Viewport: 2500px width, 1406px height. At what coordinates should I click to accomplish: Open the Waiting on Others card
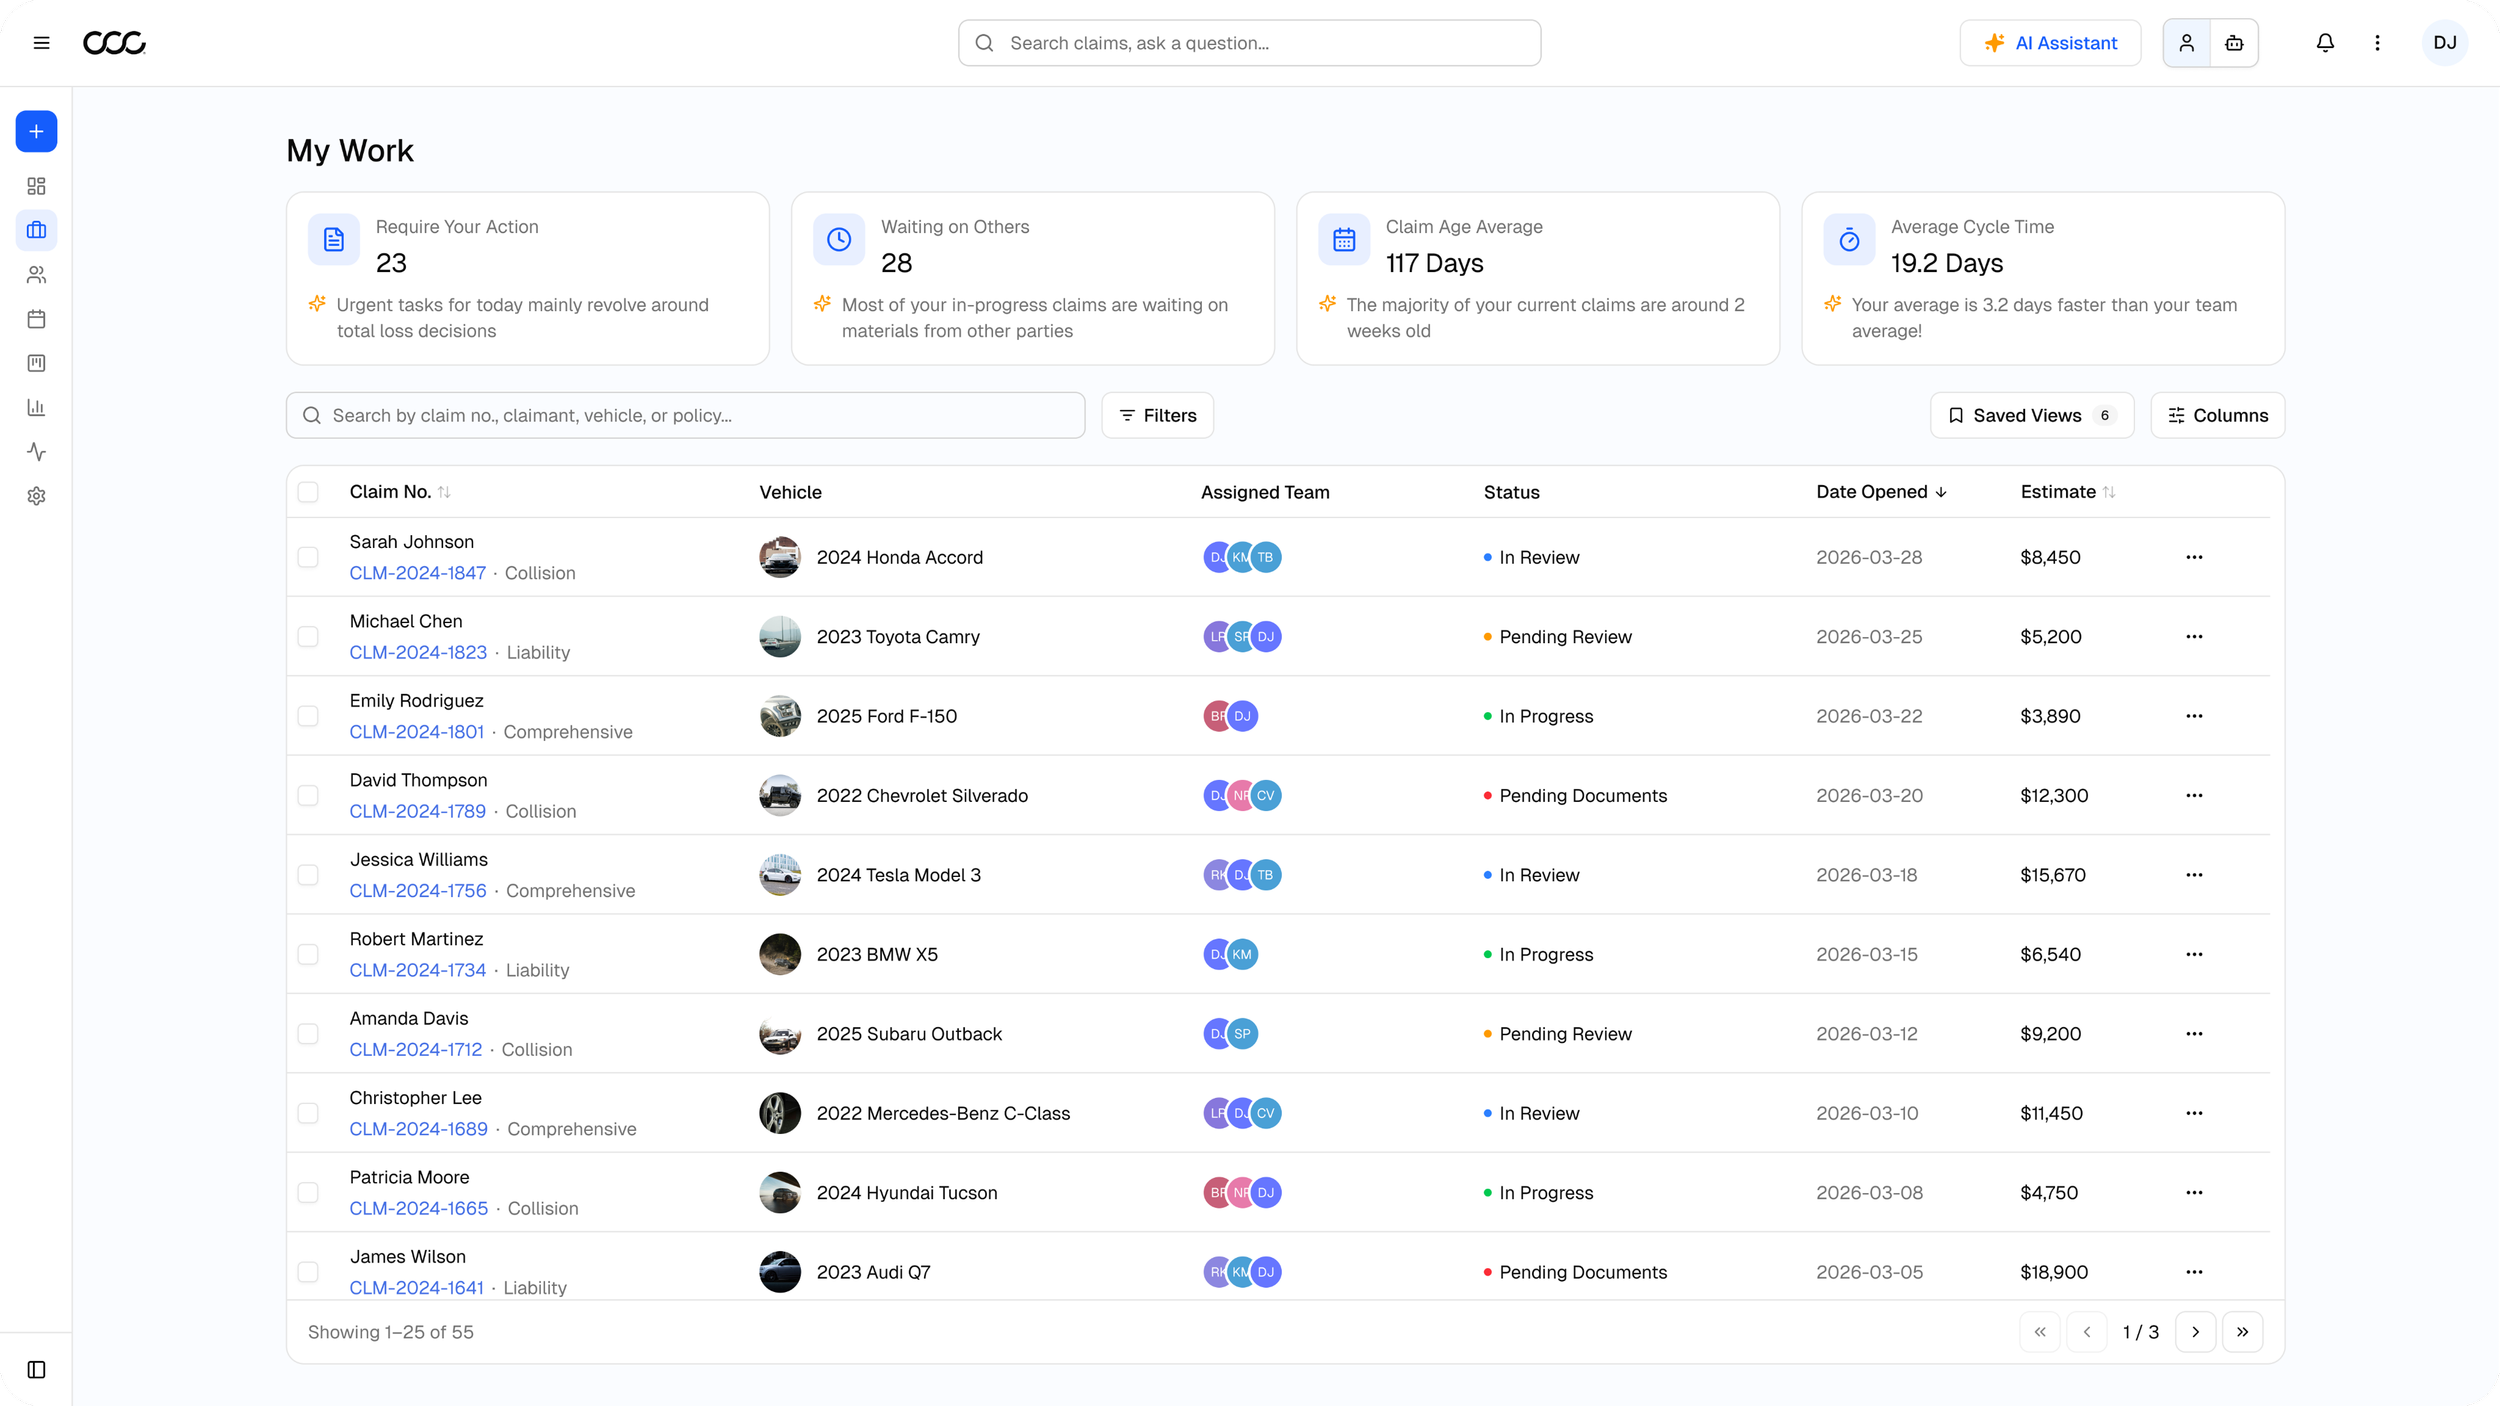[1033, 279]
